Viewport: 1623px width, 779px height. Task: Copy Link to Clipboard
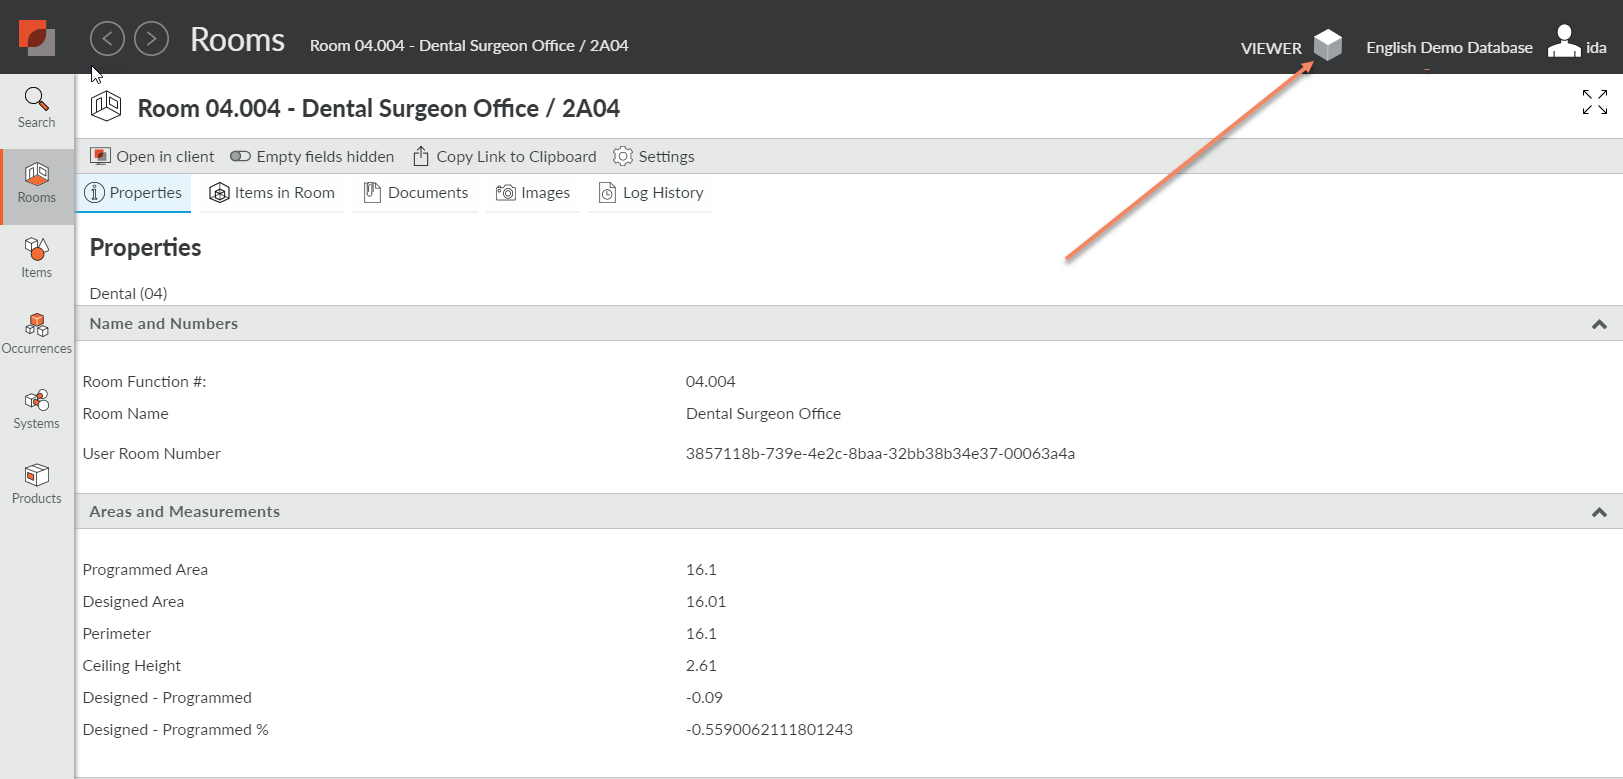click(x=505, y=156)
